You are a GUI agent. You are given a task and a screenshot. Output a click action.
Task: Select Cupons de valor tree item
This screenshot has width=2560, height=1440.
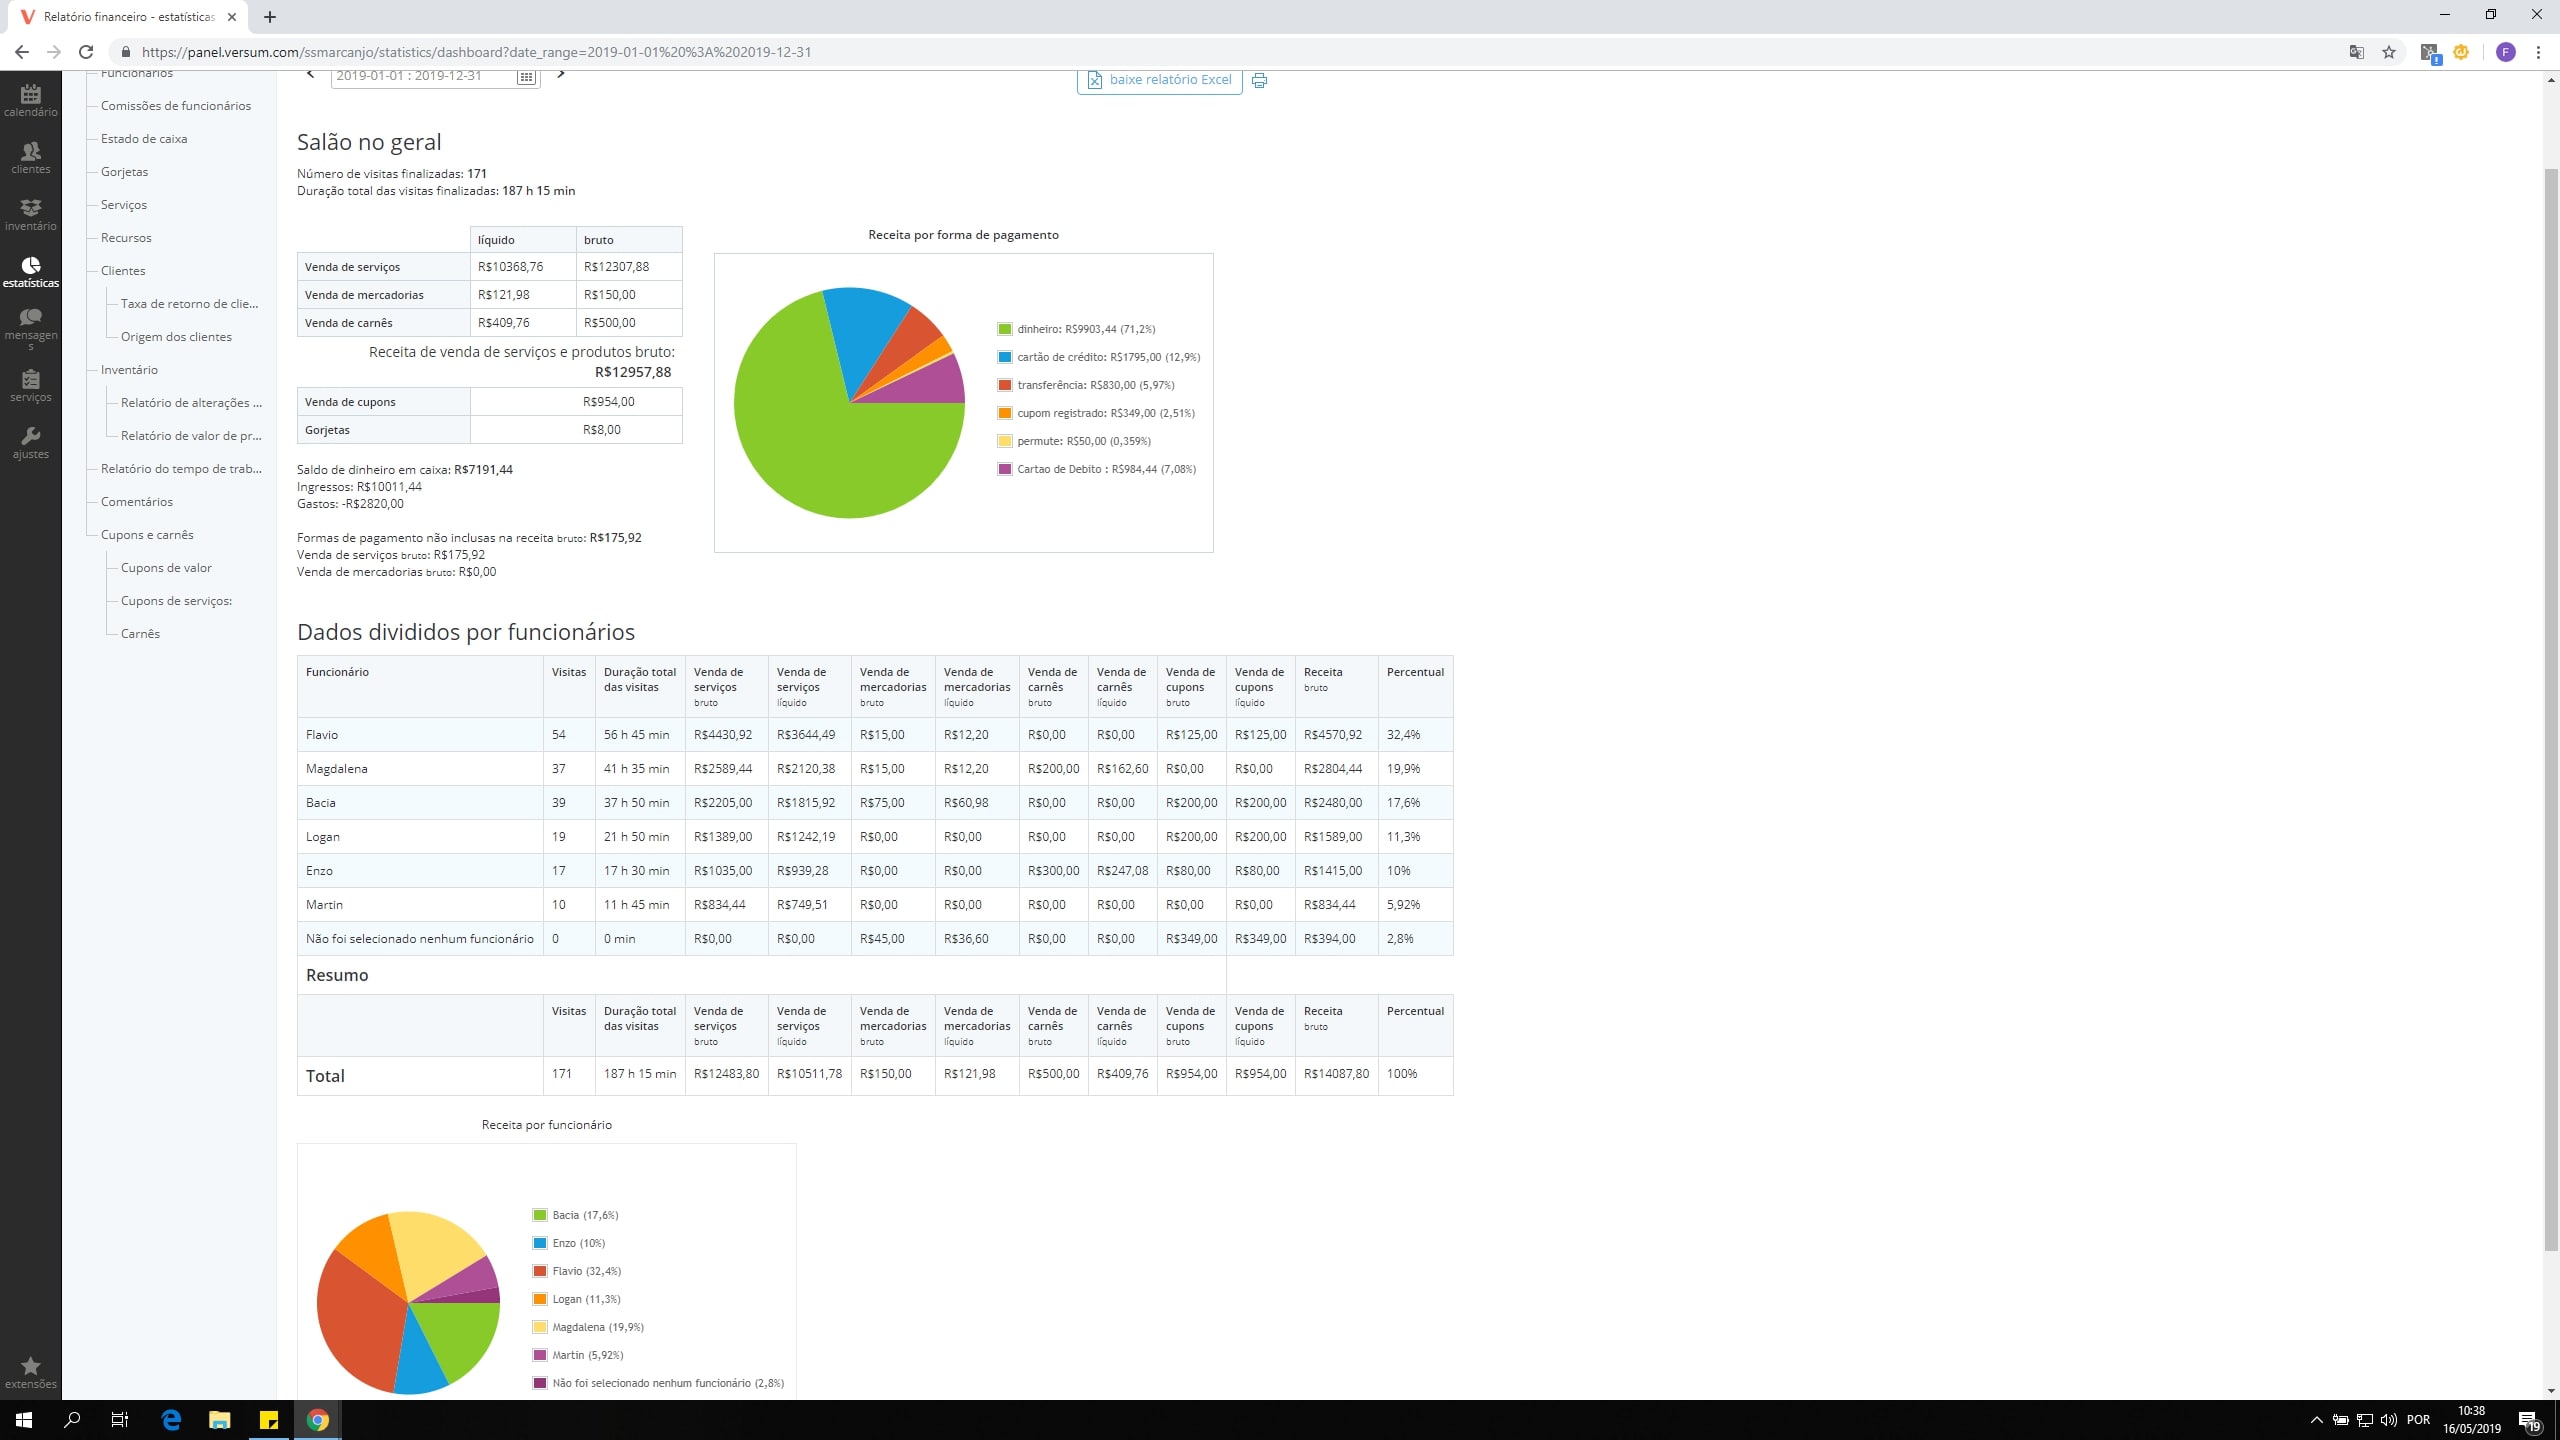tap(166, 568)
